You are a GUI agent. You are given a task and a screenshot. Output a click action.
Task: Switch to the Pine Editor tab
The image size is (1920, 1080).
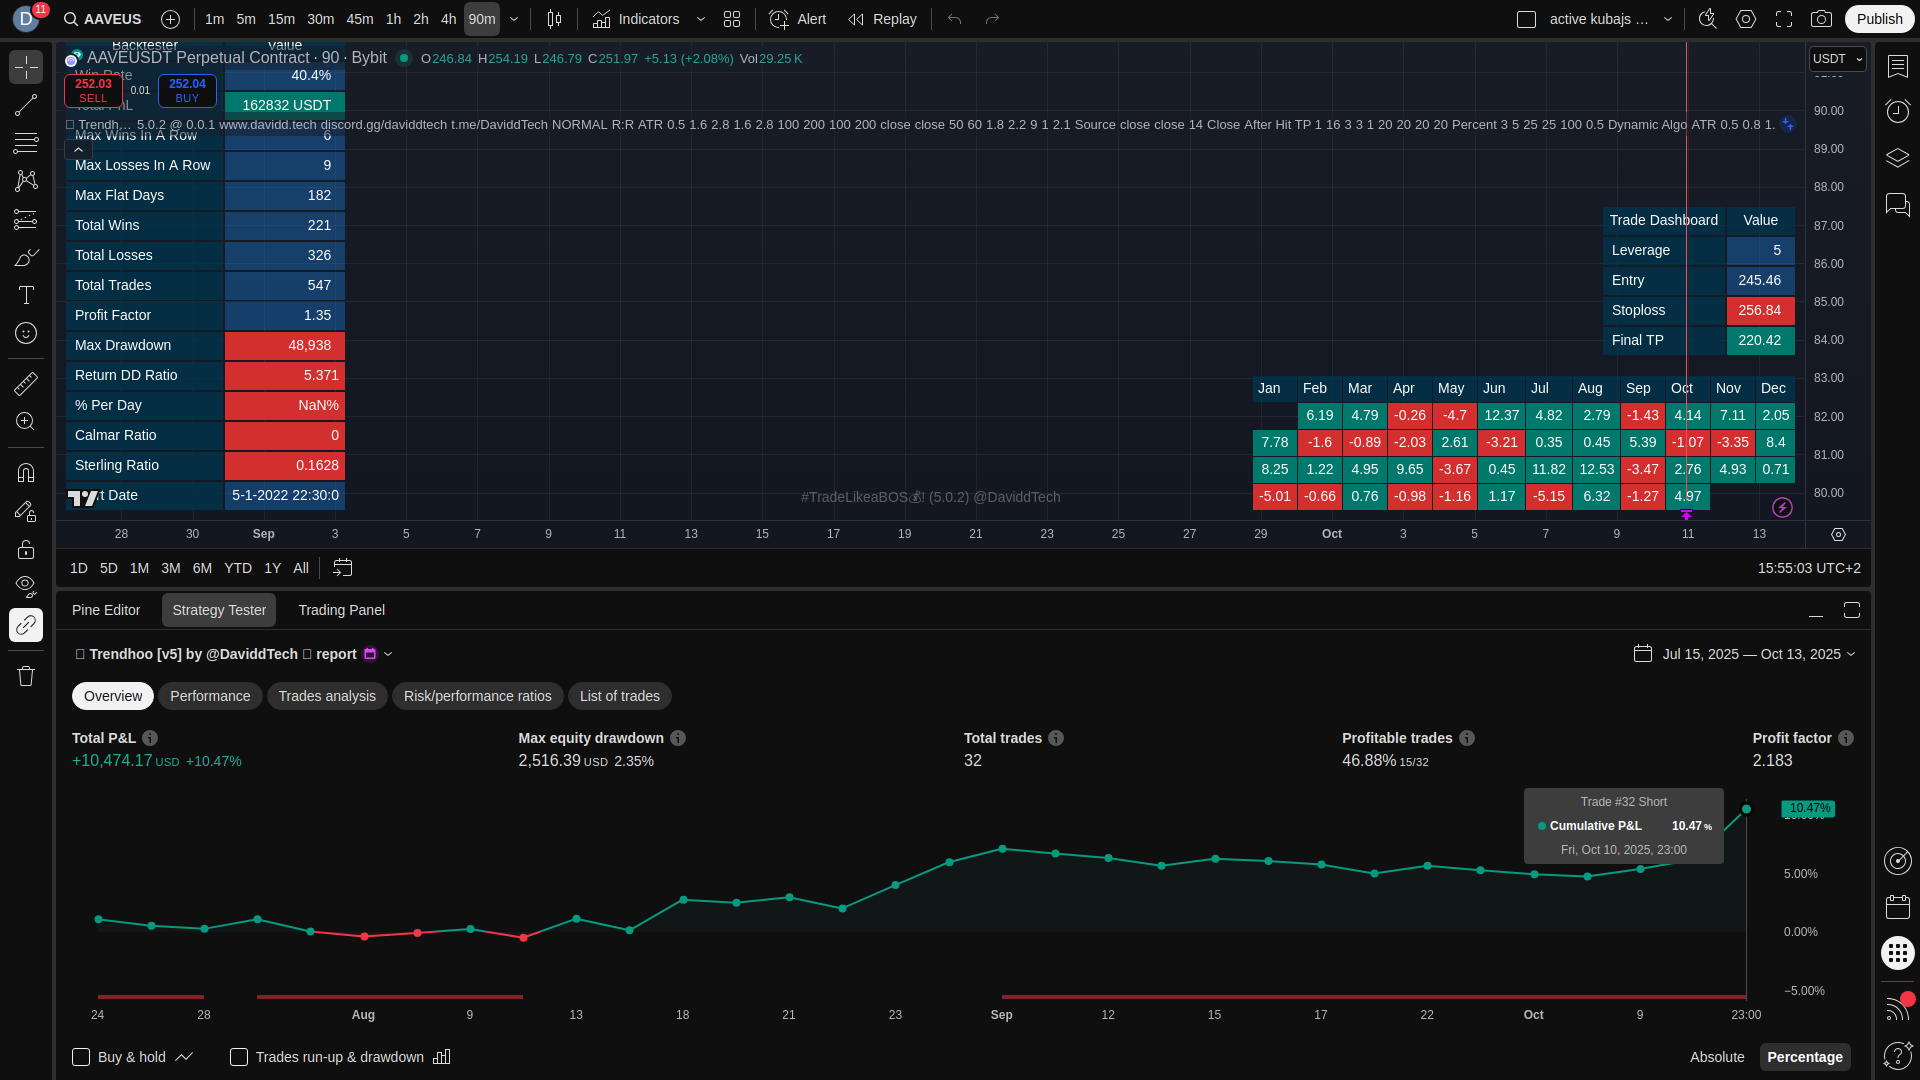pyautogui.click(x=106, y=610)
